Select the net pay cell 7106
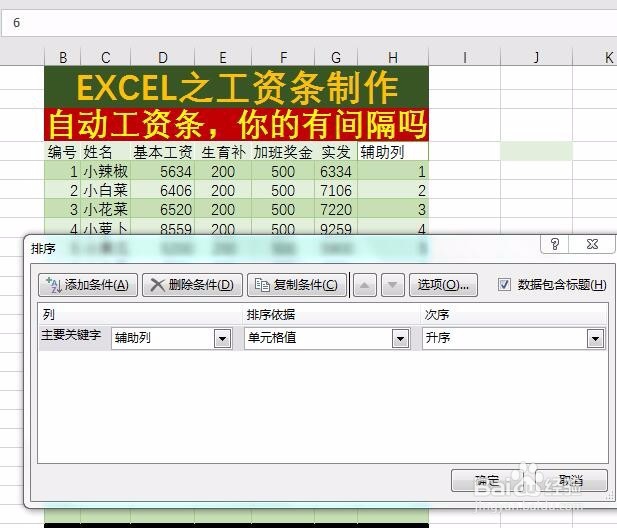This screenshot has height=528, width=617. [x=336, y=190]
